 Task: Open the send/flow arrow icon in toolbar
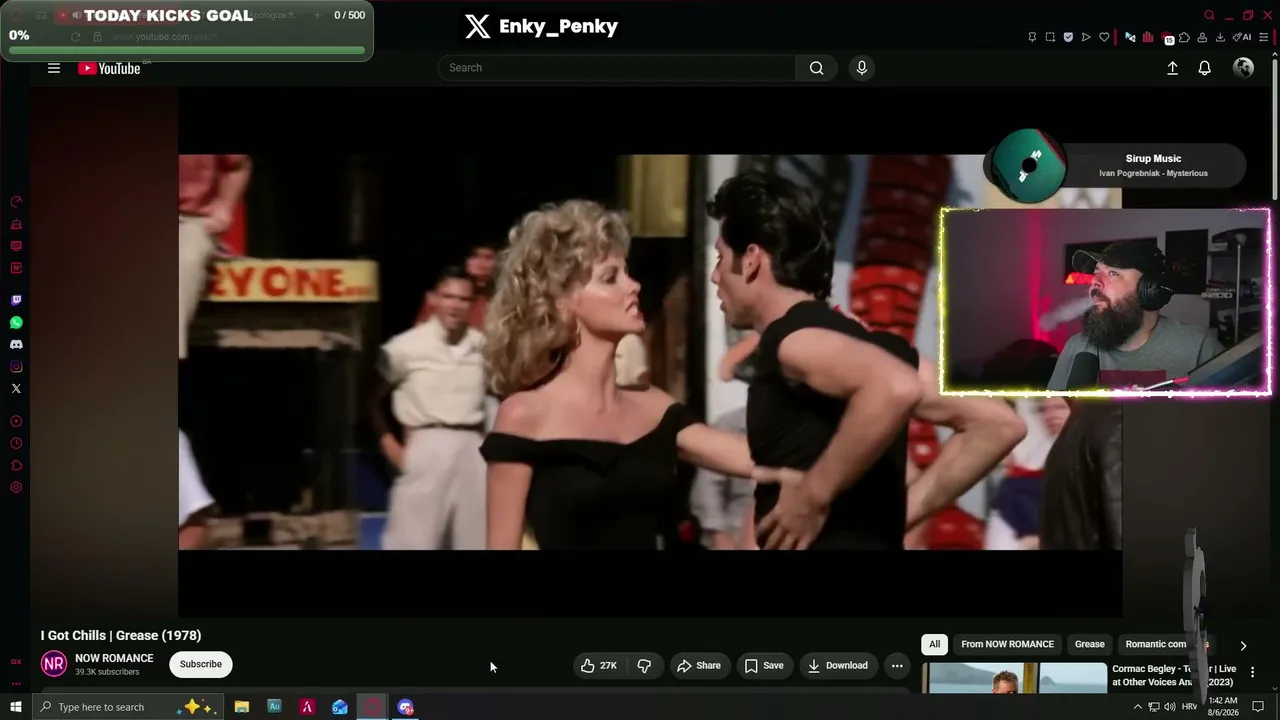pos(1086,37)
